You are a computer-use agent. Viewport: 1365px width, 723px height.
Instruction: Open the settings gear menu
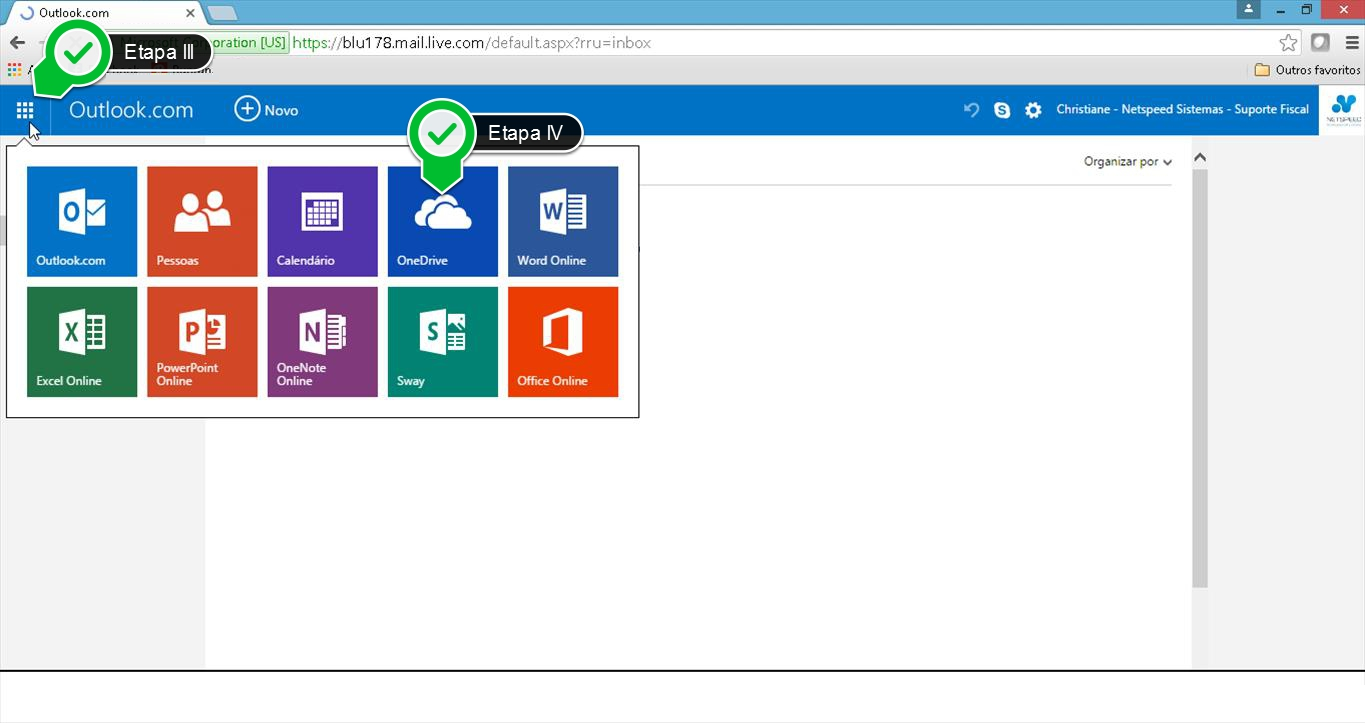1033,110
